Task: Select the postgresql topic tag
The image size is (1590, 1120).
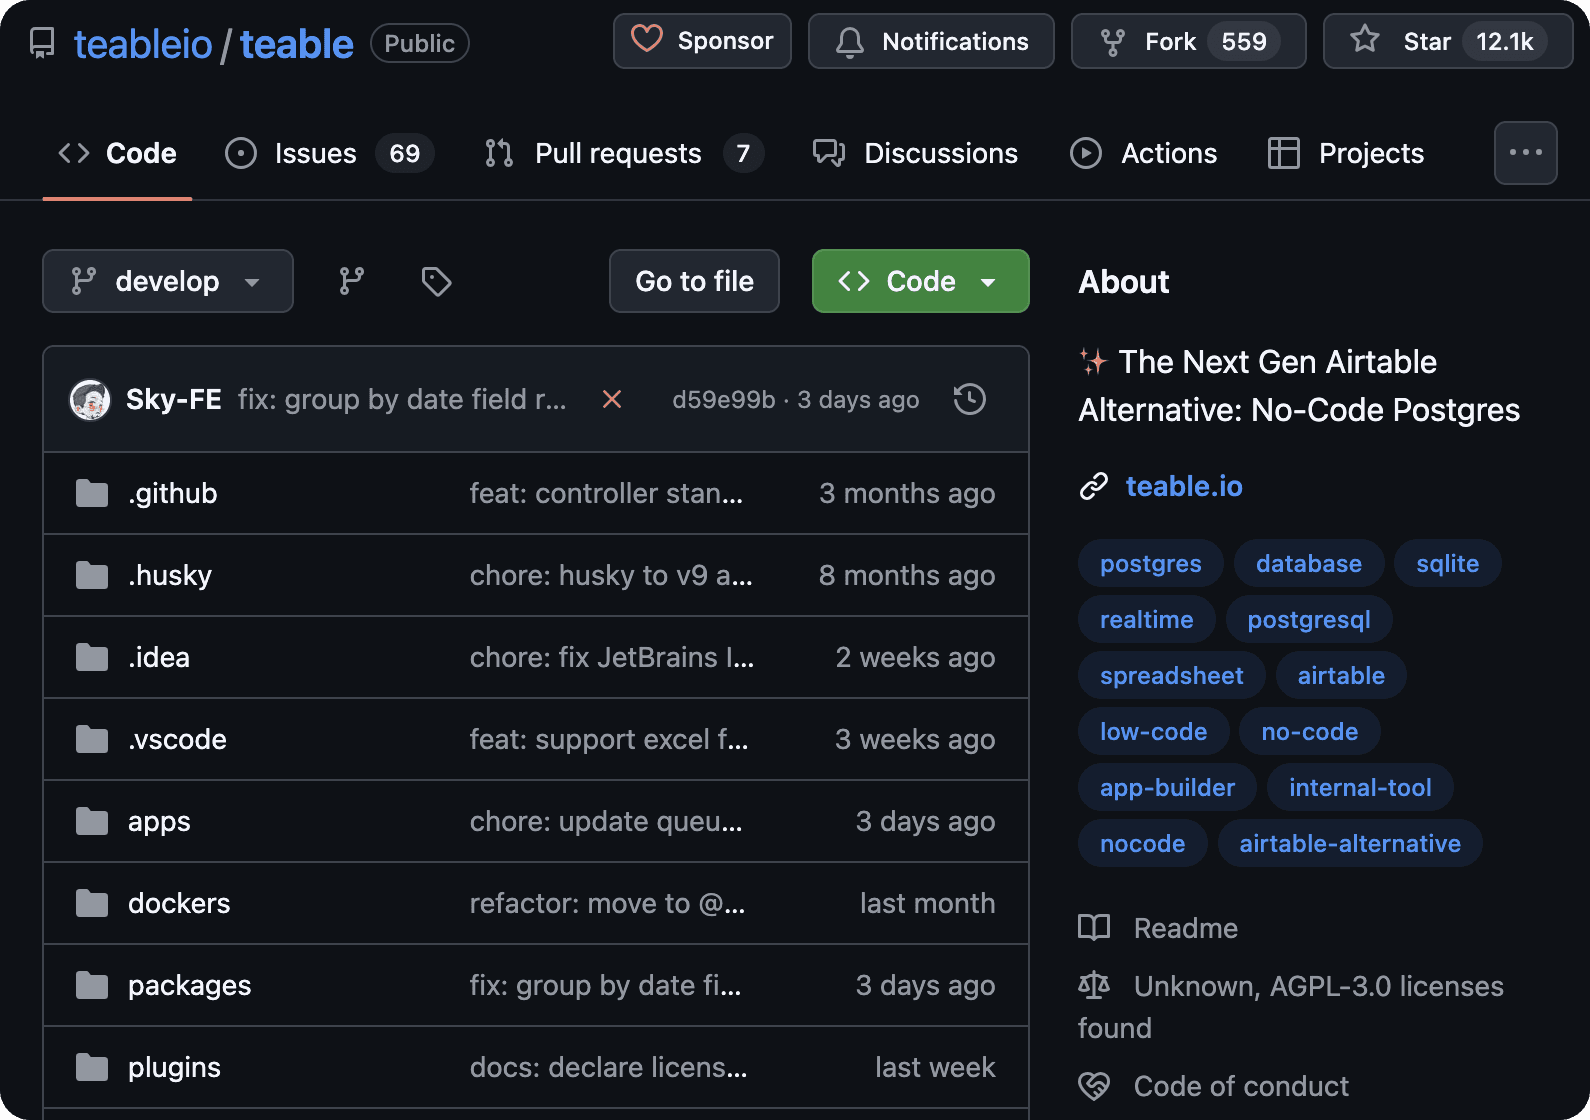Action: click(x=1309, y=619)
